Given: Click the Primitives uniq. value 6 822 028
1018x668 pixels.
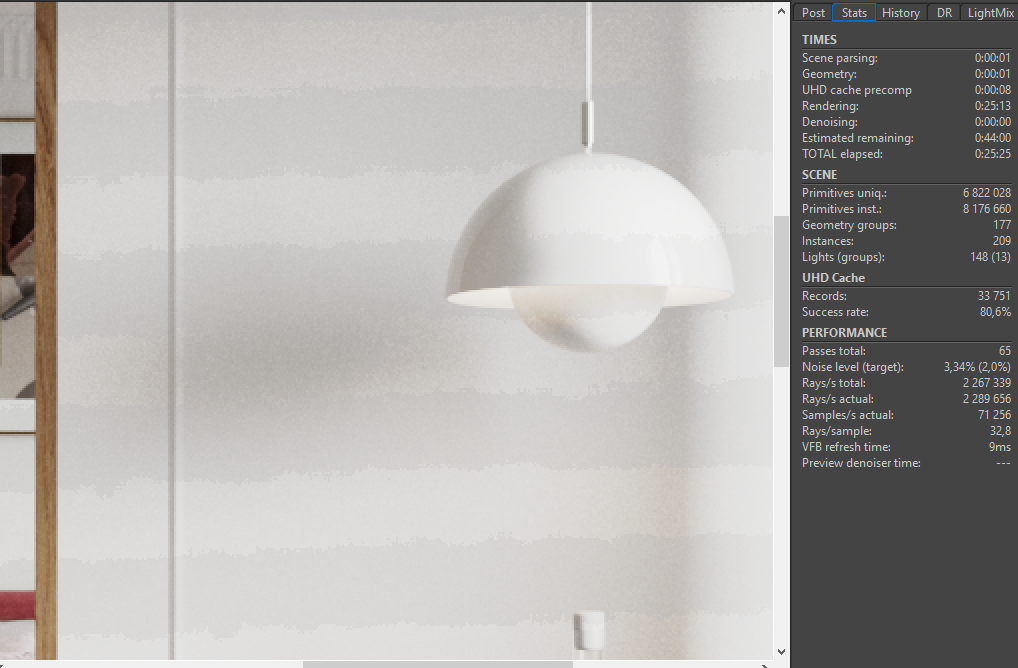Looking at the screenshot, I should (x=987, y=193).
